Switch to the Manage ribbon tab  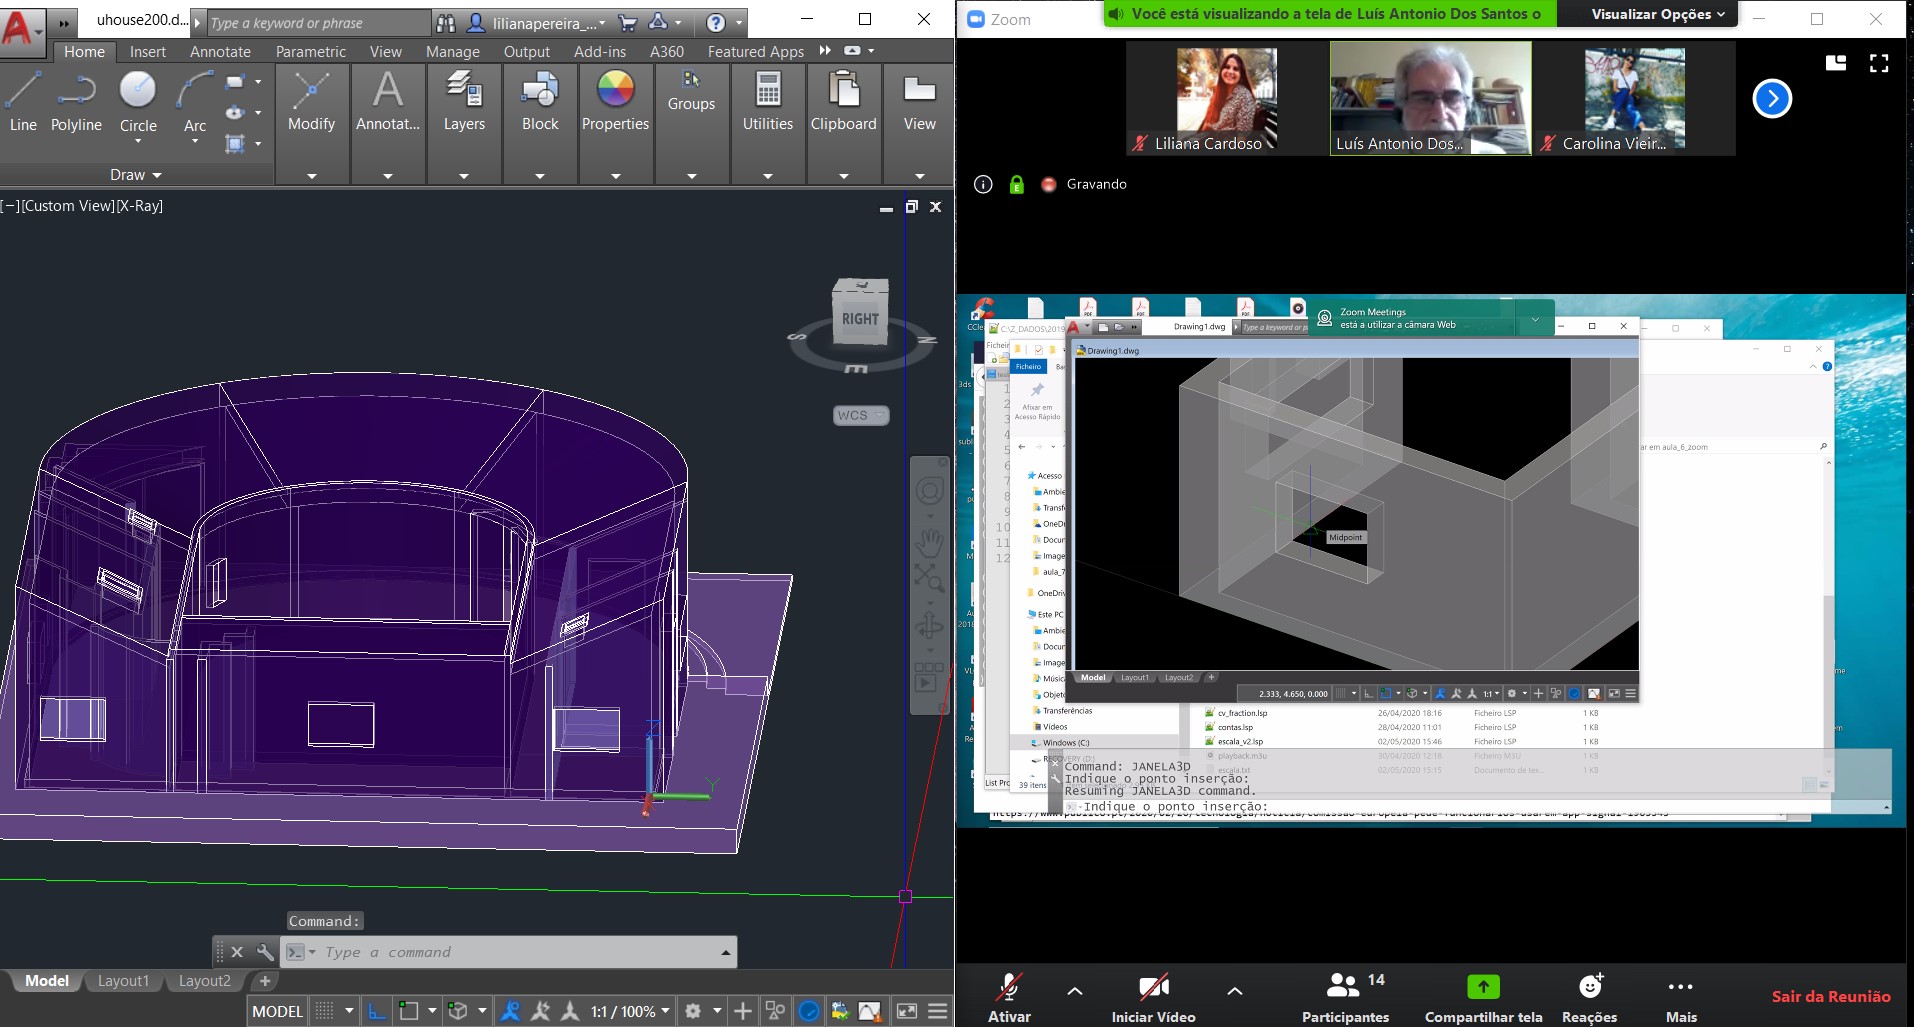(x=453, y=52)
